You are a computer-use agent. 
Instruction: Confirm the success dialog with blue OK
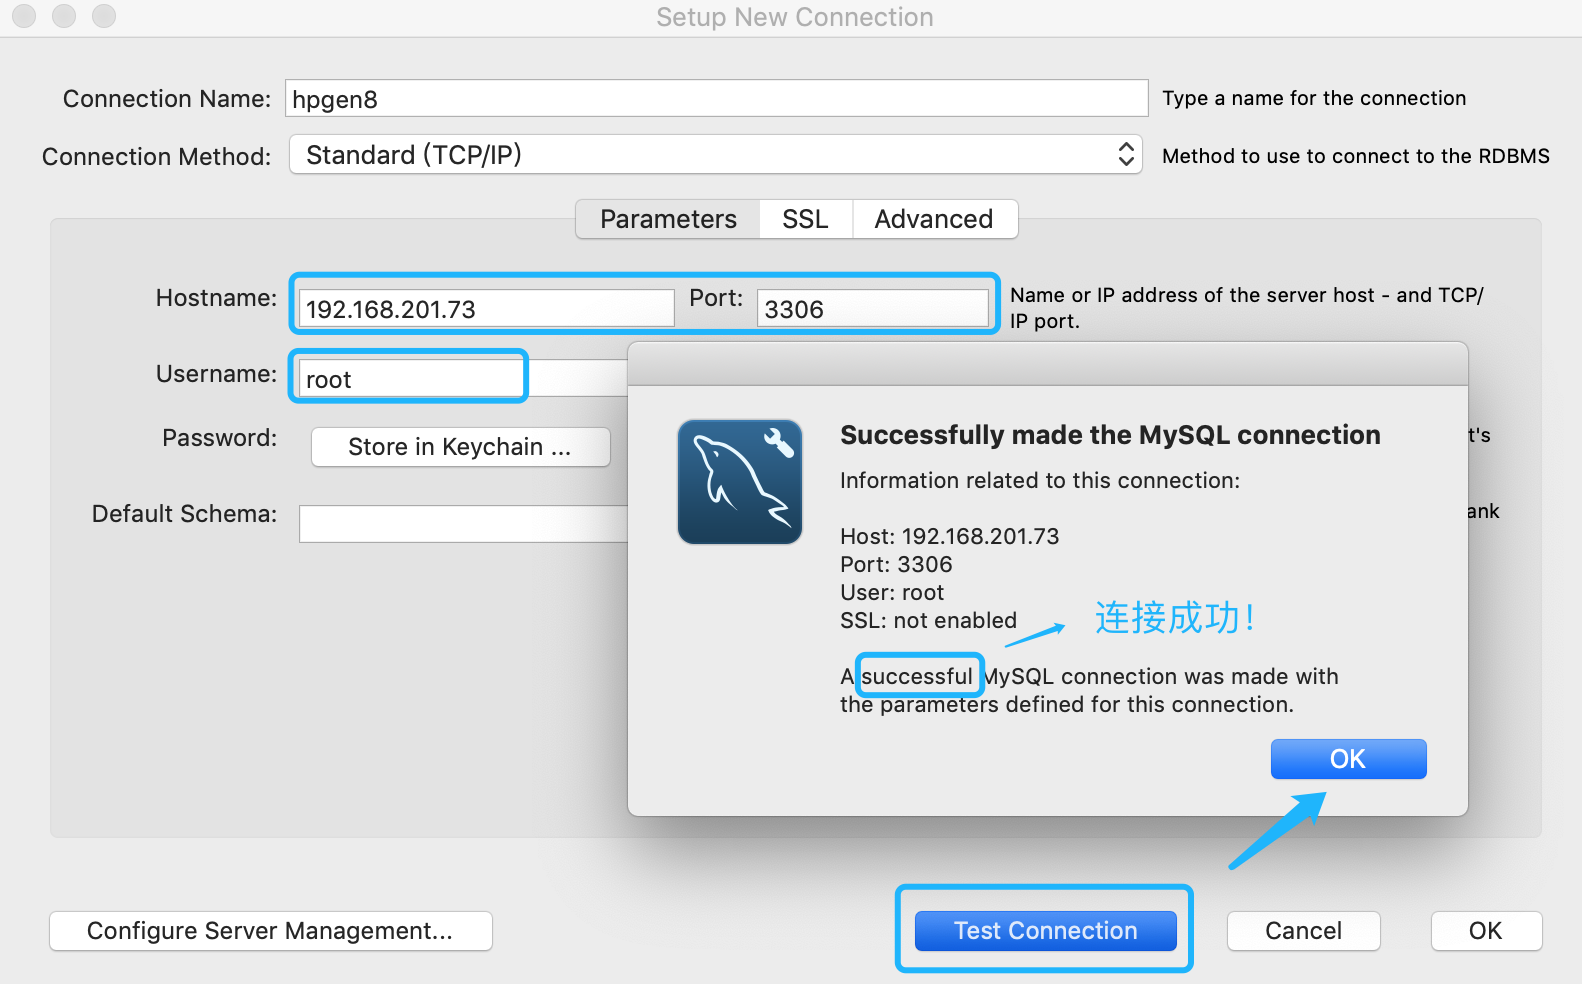tap(1347, 759)
